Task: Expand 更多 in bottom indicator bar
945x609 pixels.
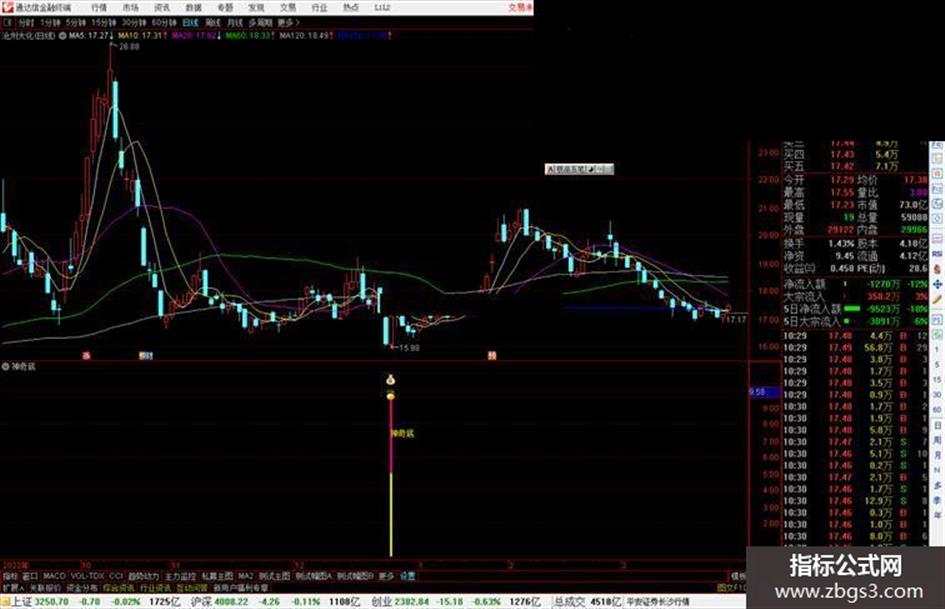Action: (386, 576)
